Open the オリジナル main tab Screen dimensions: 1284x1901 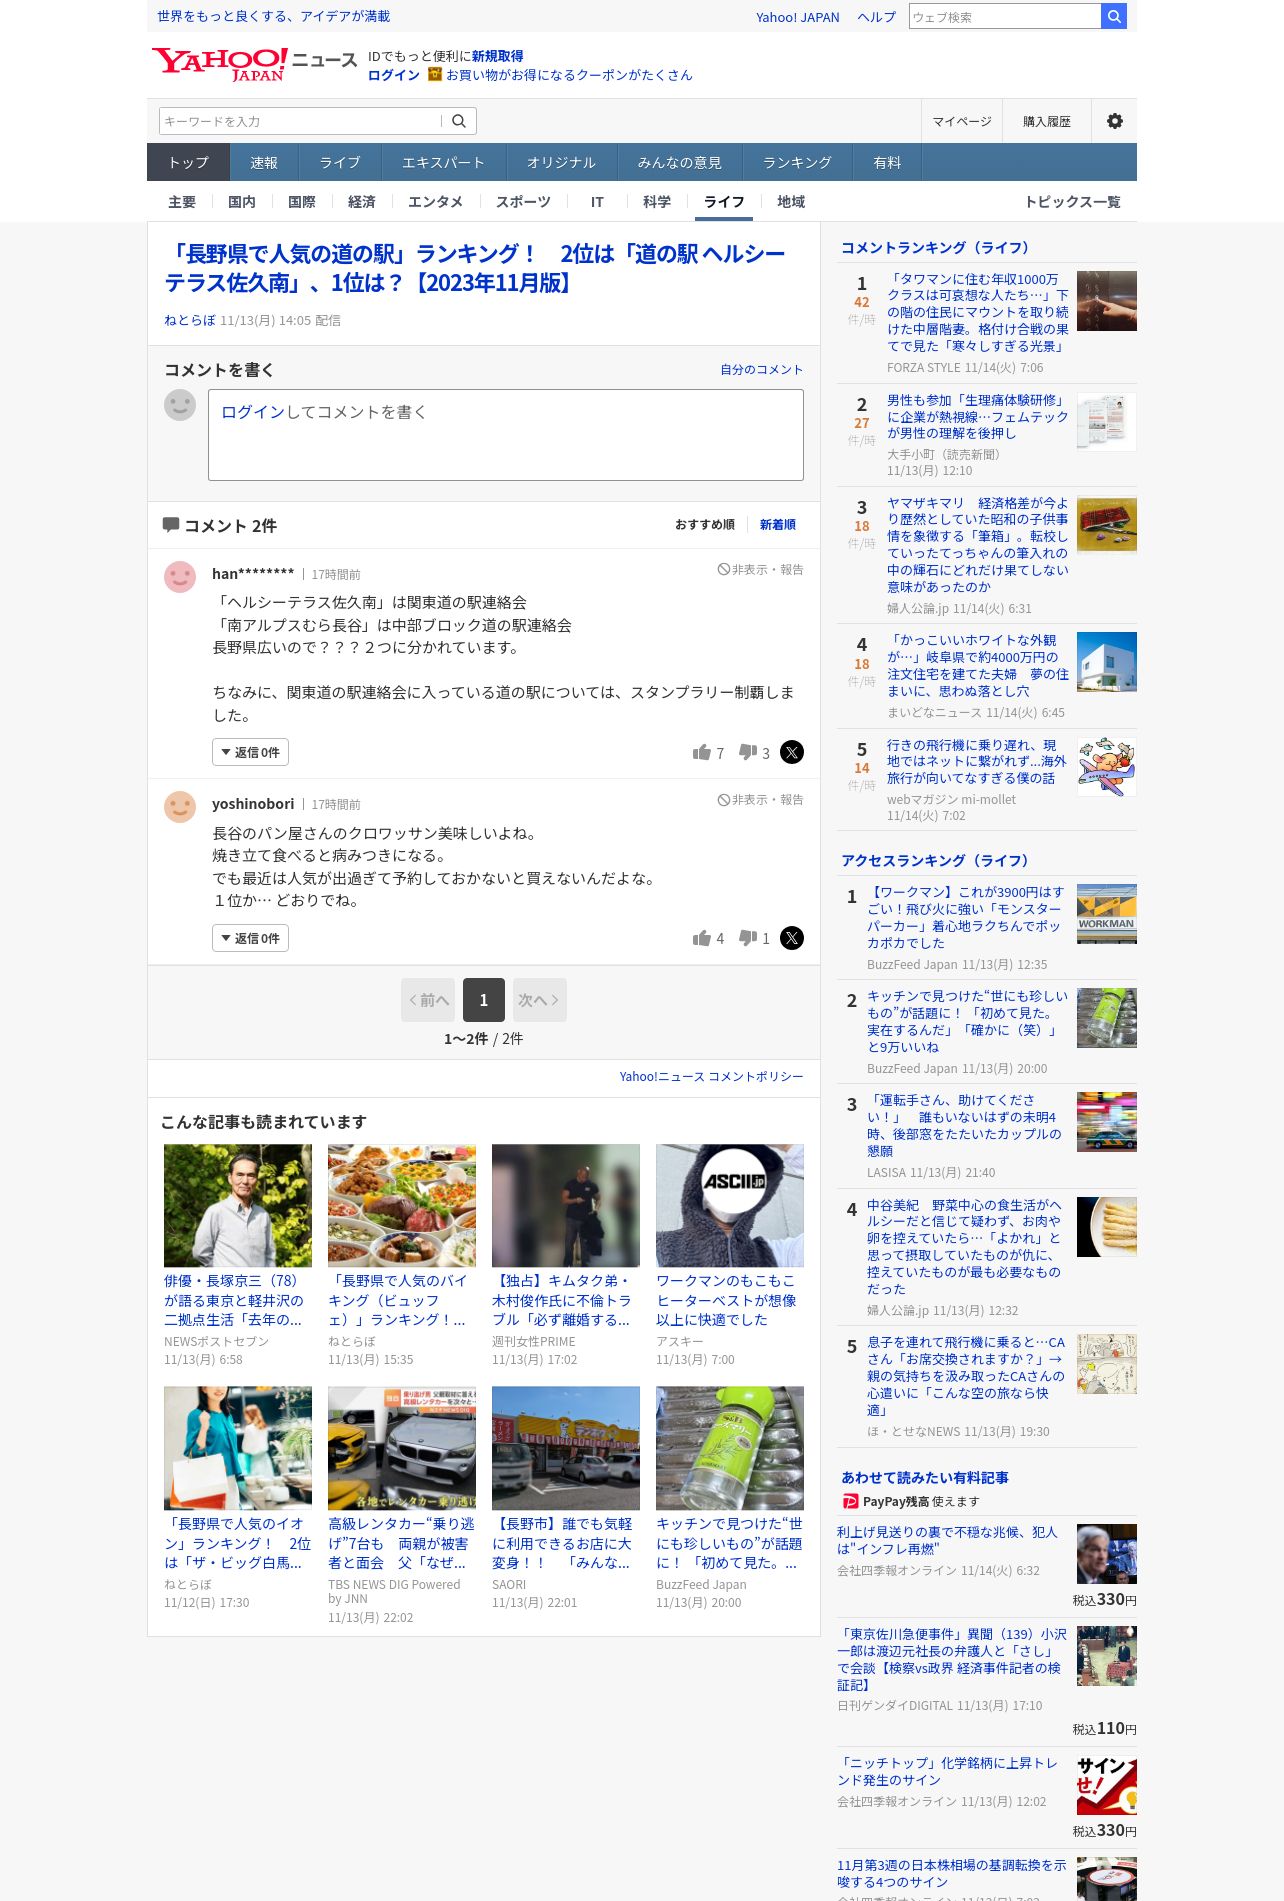click(561, 162)
